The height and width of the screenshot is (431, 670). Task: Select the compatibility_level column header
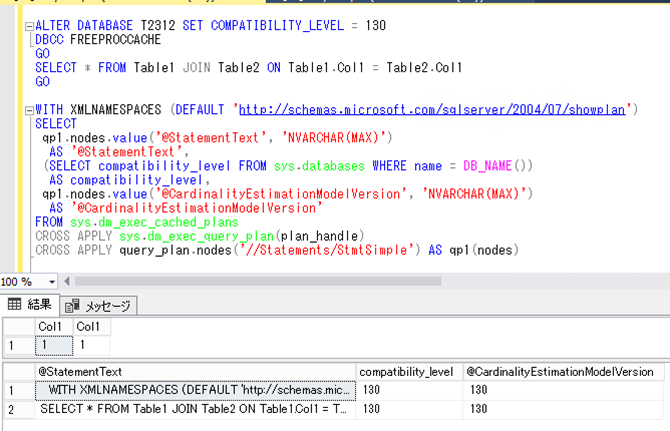point(408,371)
